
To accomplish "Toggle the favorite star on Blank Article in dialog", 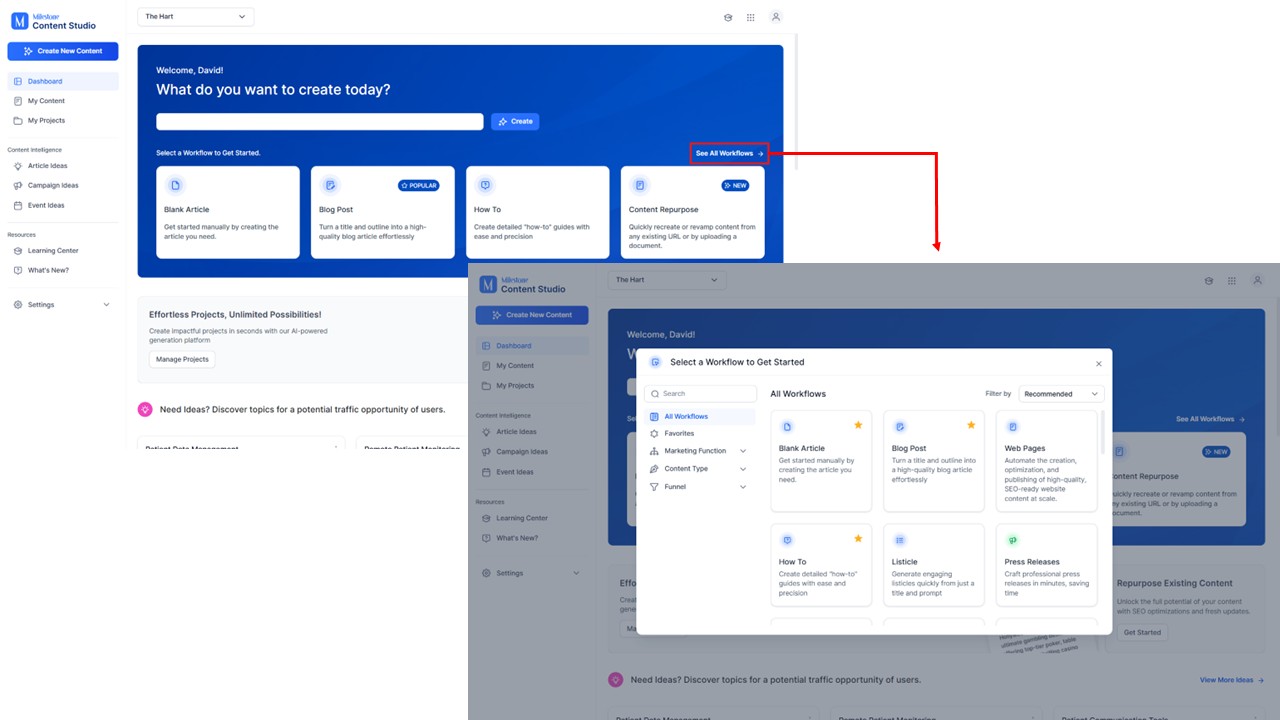I will click(858, 425).
